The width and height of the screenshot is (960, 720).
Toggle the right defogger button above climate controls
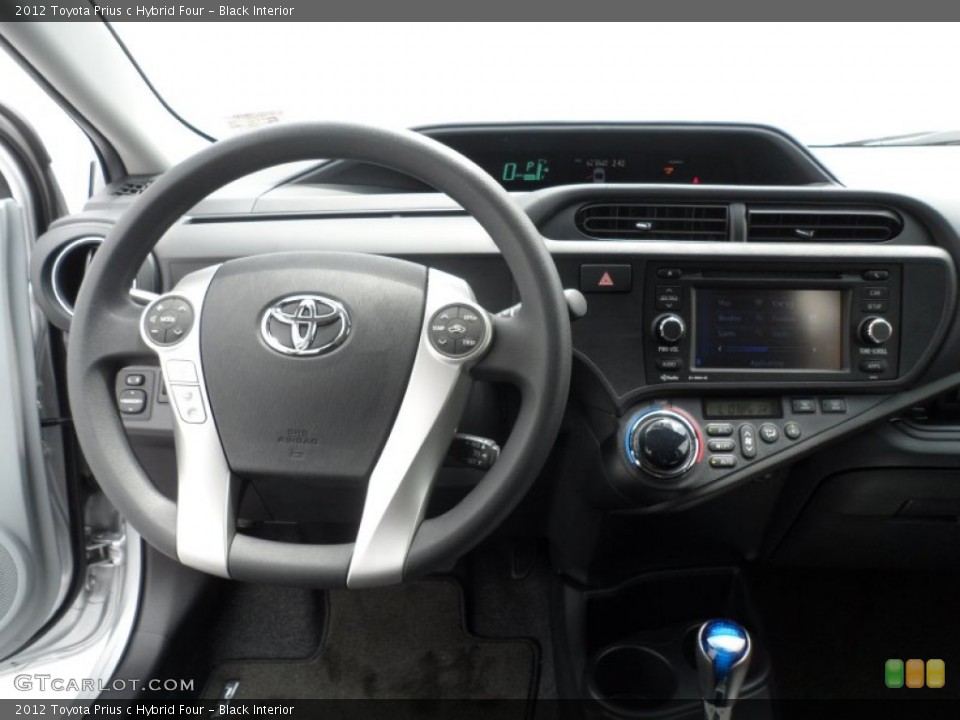click(x=833, y=405)
